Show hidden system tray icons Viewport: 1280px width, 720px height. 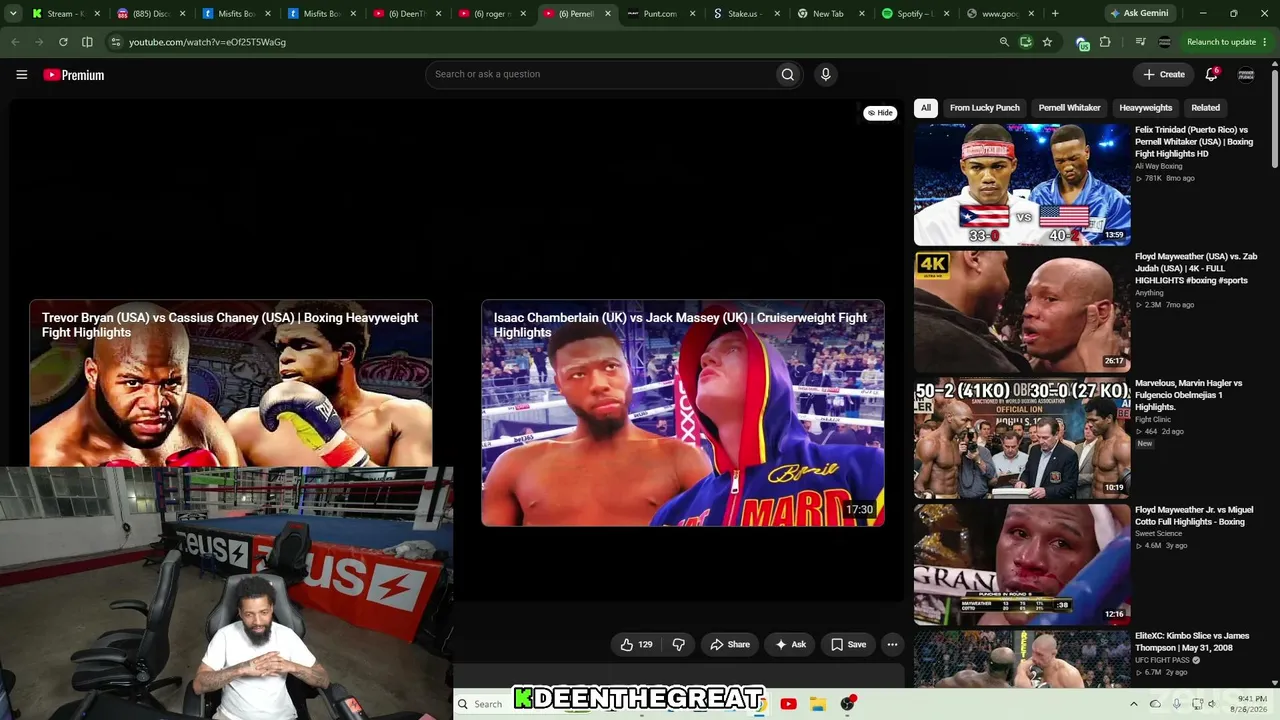coord(1134,704)
